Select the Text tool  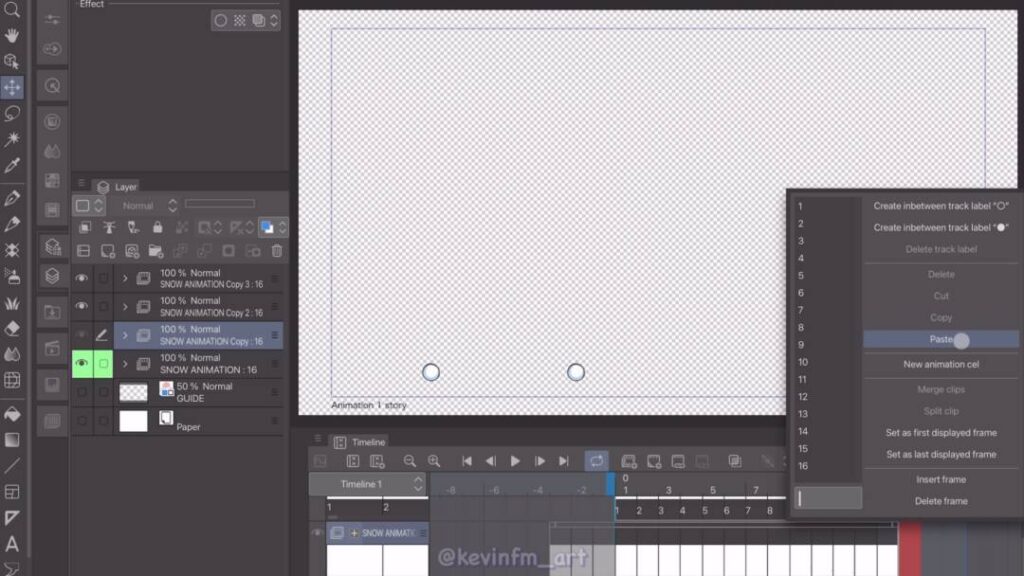click(12, 543)
